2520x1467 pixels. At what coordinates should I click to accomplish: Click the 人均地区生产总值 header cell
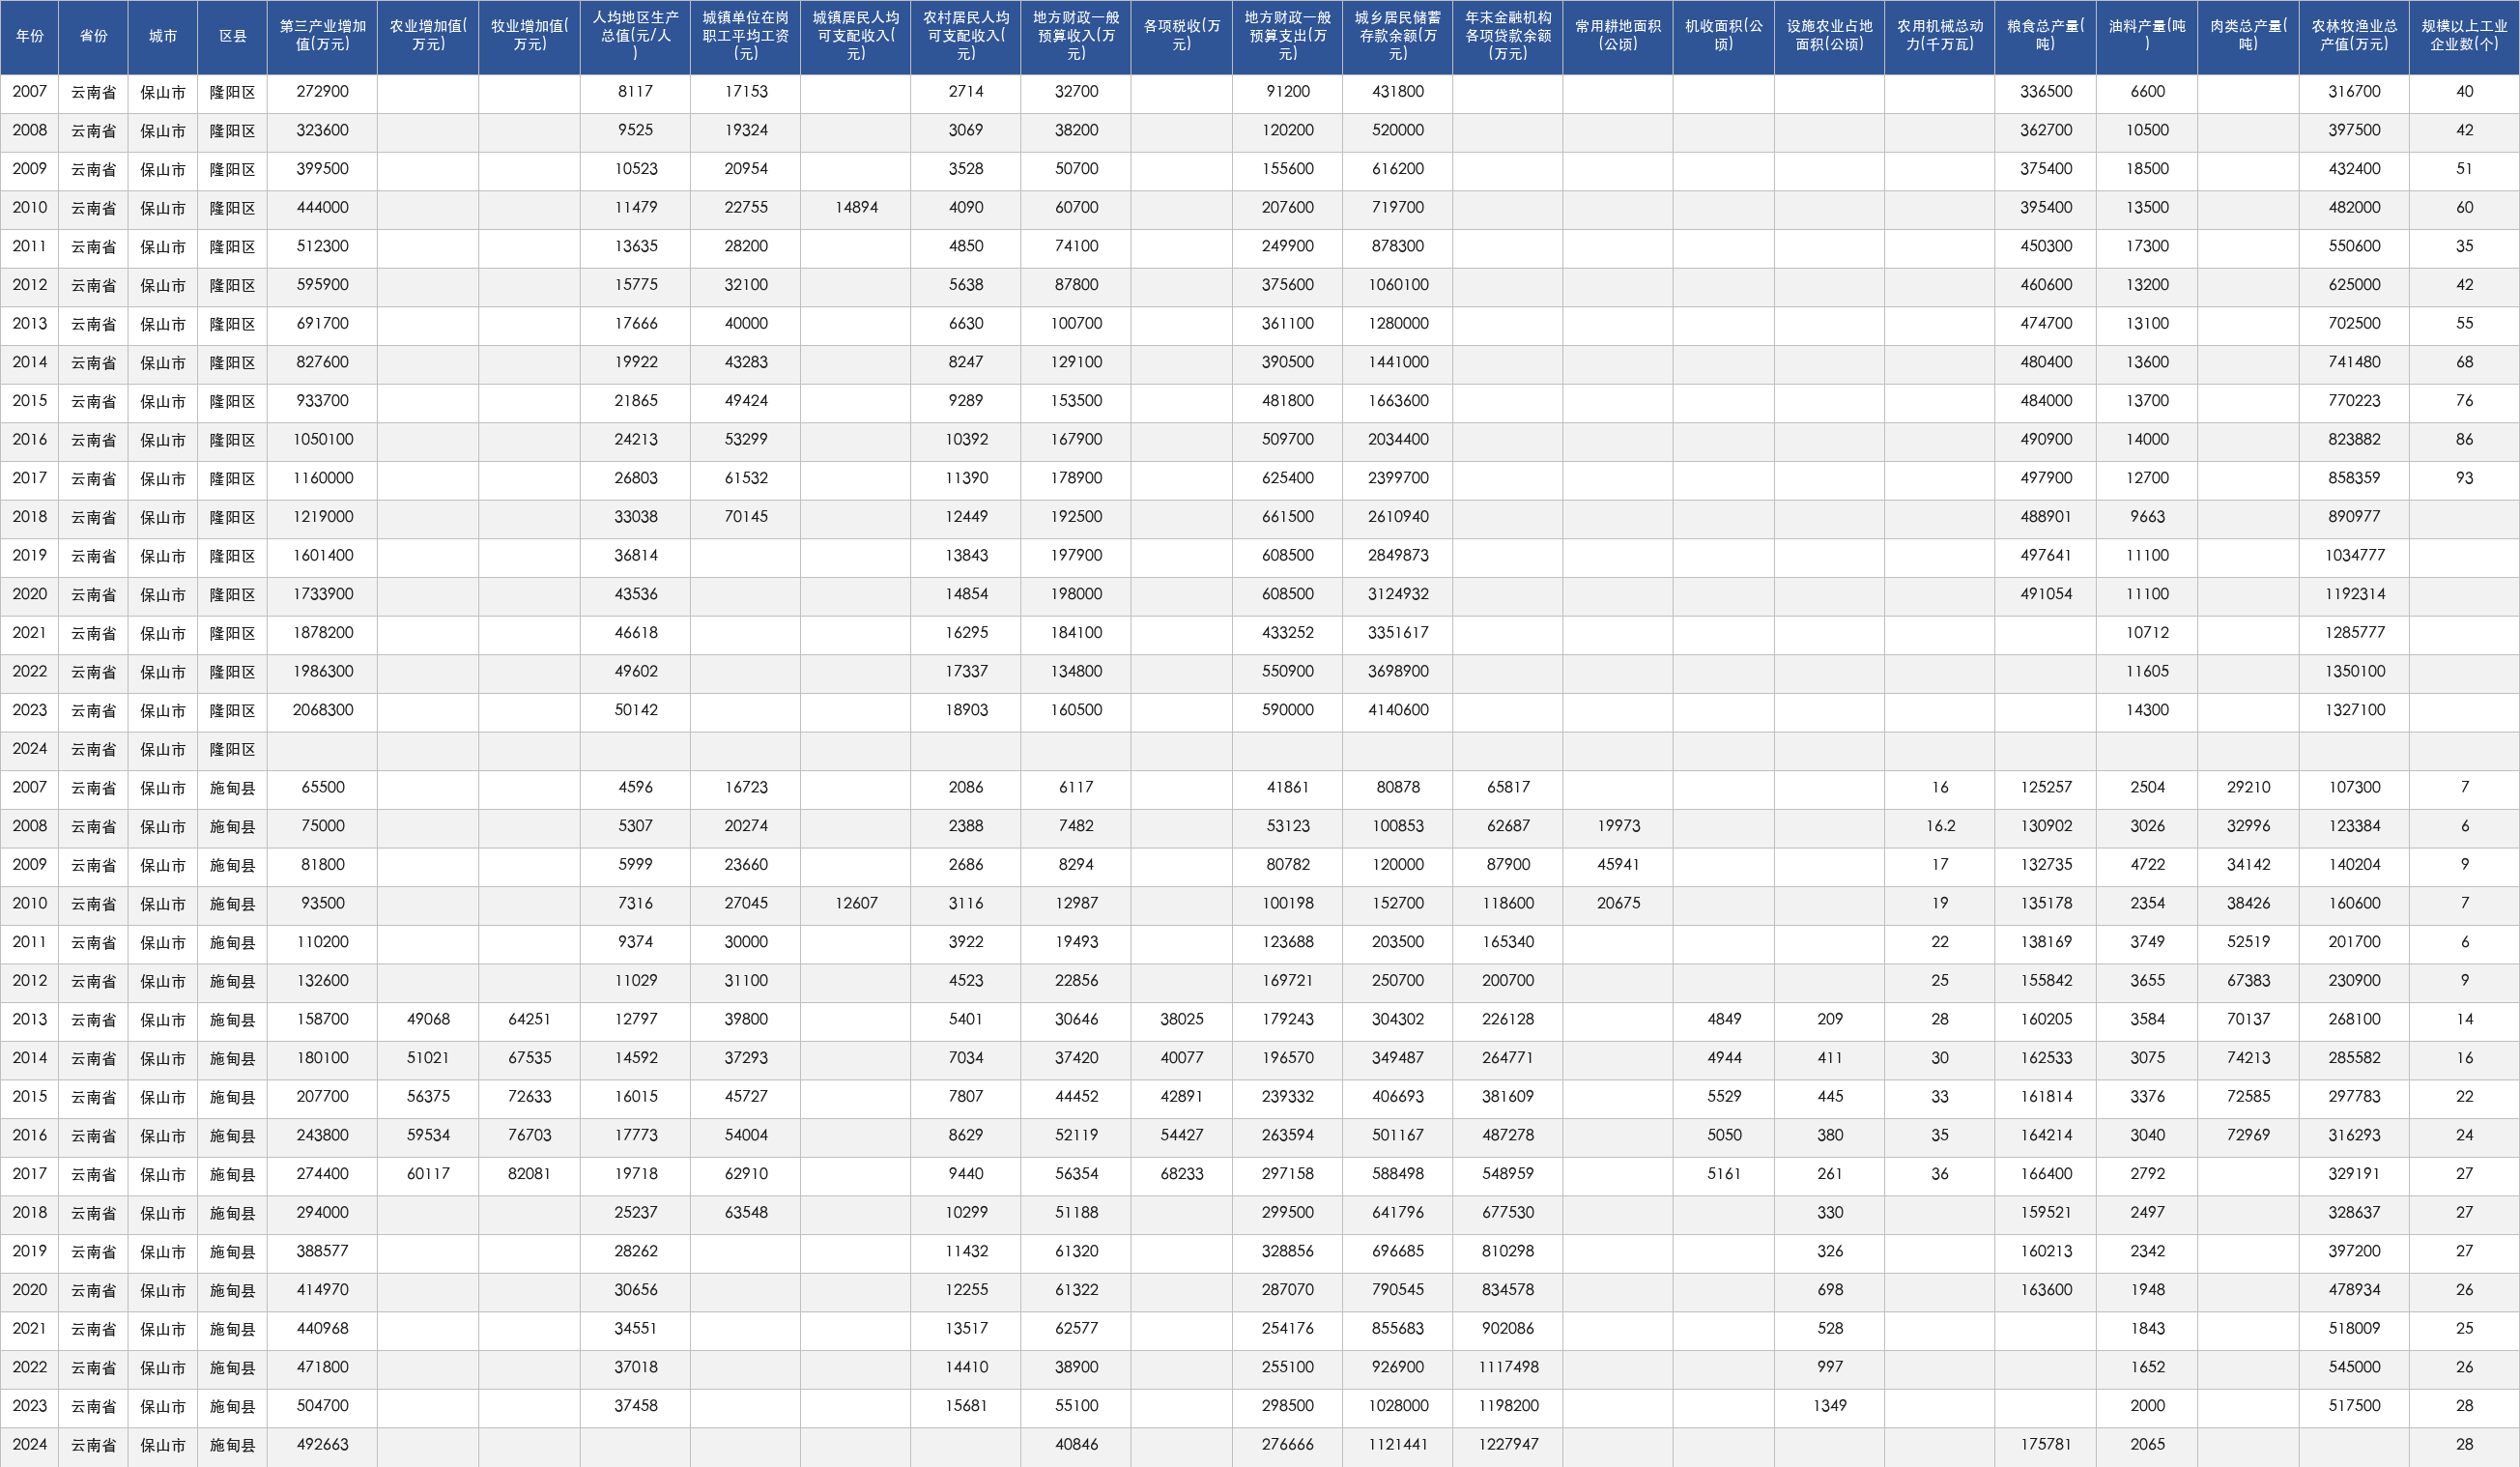(x=635, y=37)
